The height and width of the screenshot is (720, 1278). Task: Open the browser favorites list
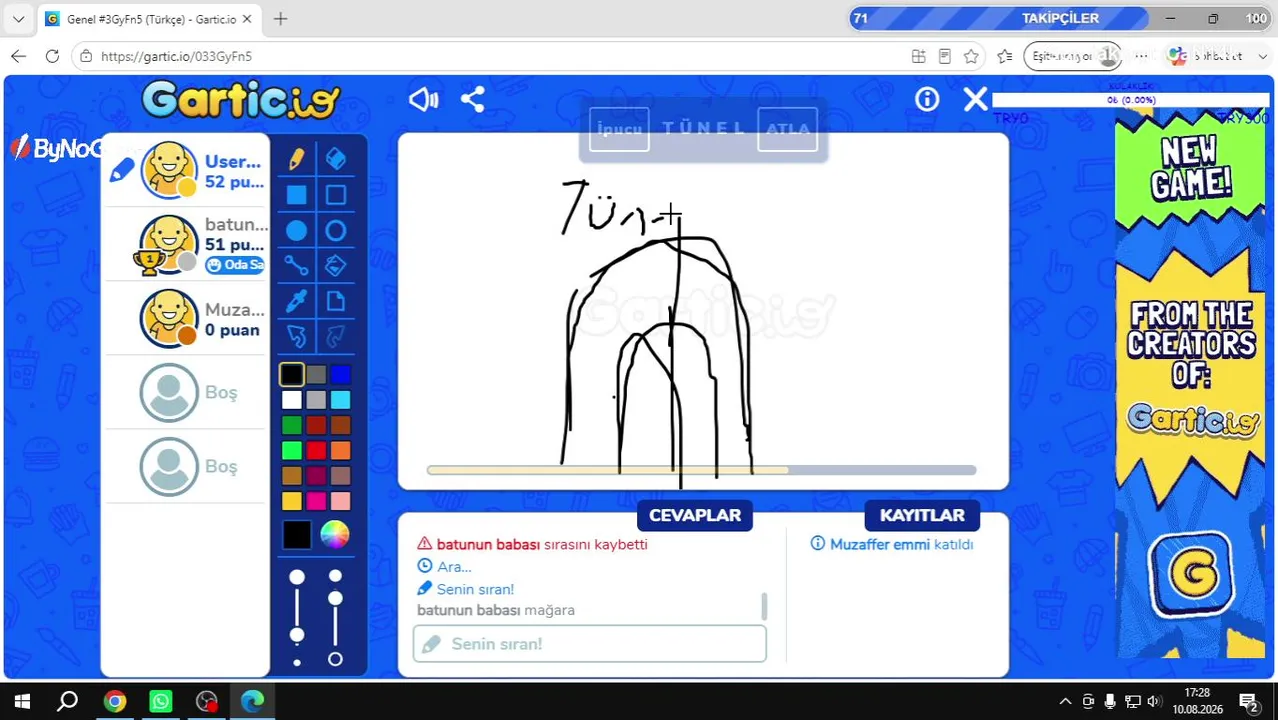click(x=1005, y=56)
